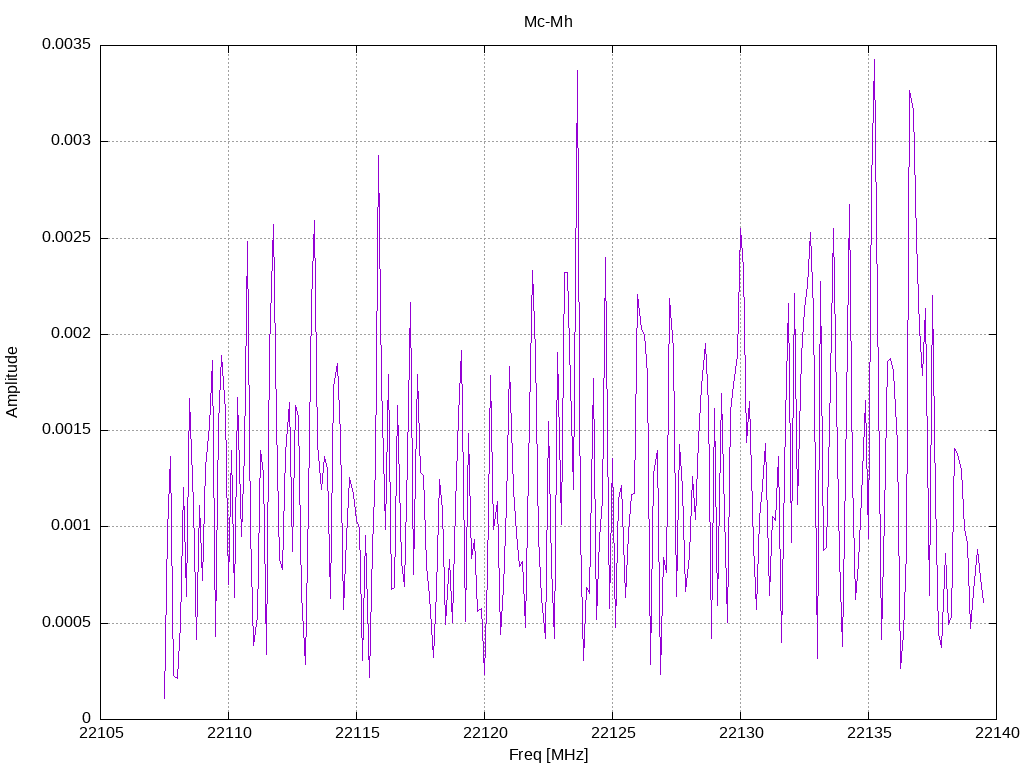Click x-axis value 22120

[485, 733]
